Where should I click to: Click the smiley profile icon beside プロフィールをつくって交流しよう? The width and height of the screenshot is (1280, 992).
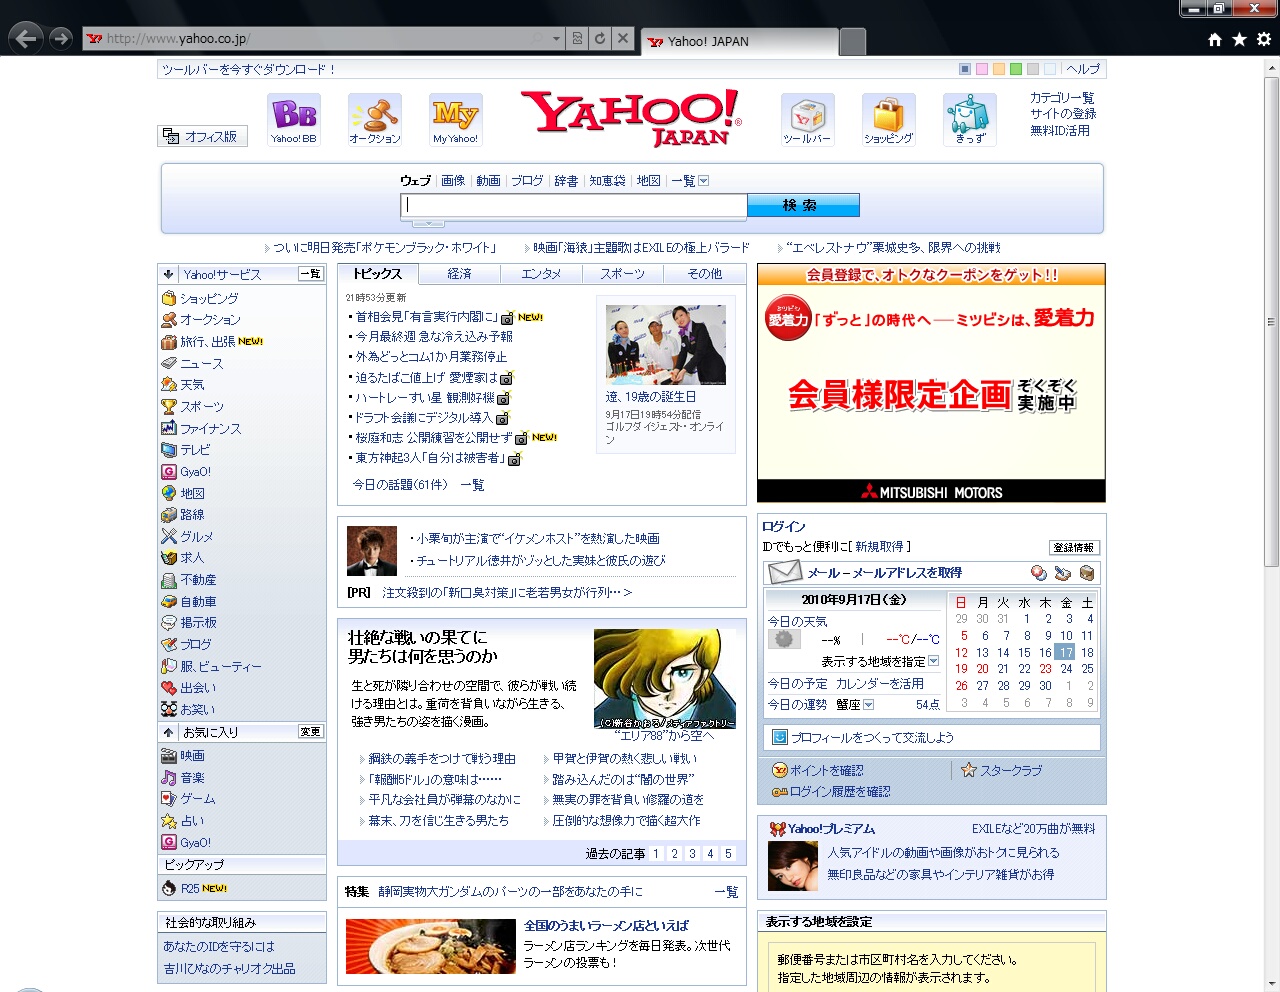[x=780, y=737]
